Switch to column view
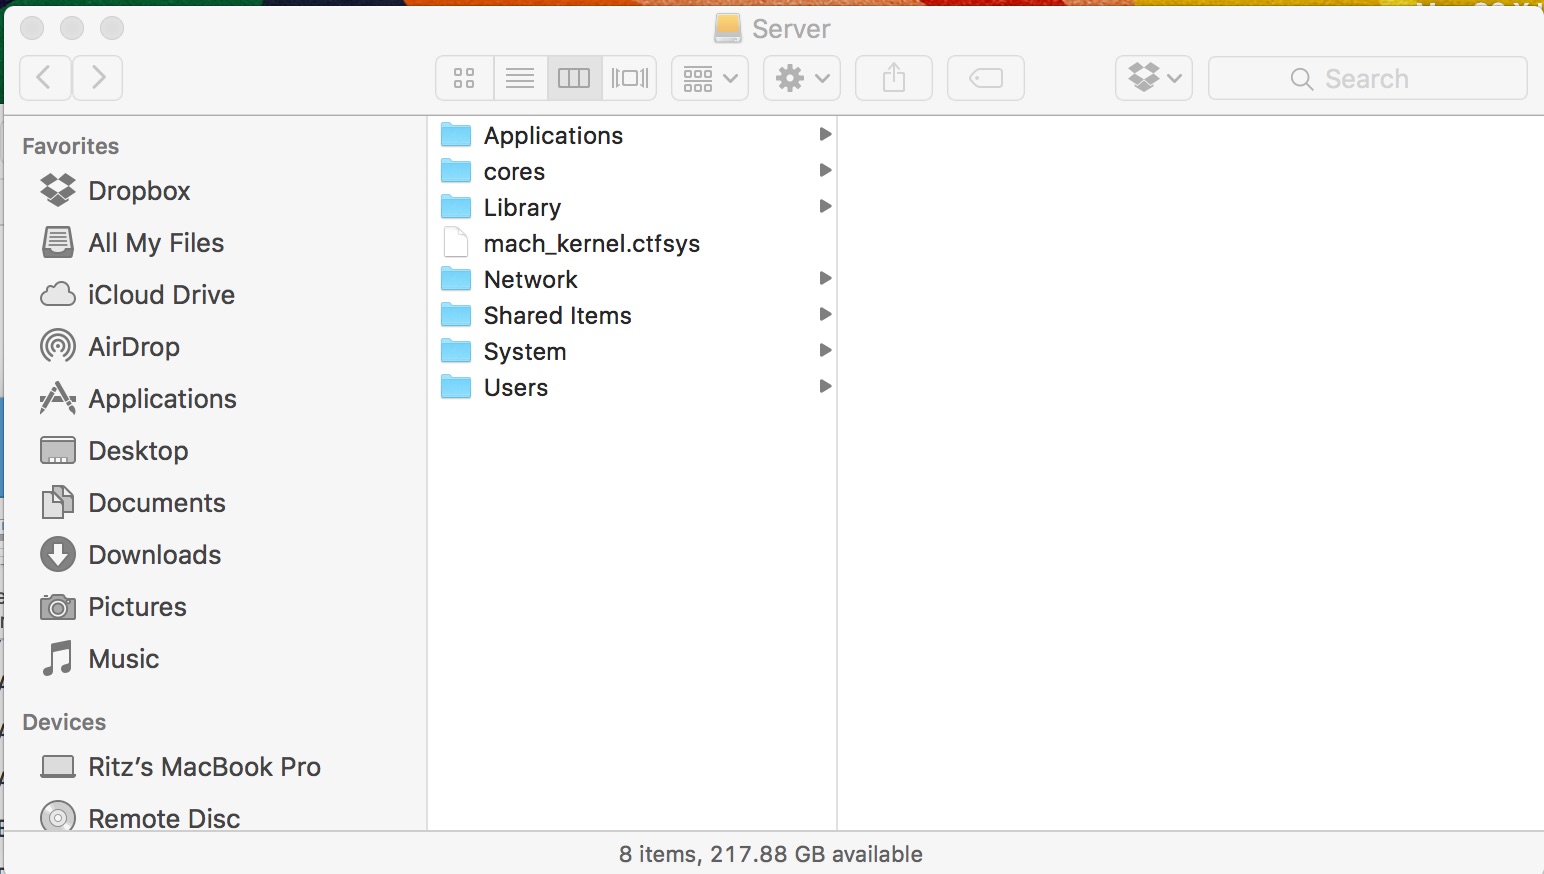This screenshot has width=1544, height=874. pos(574,78)
